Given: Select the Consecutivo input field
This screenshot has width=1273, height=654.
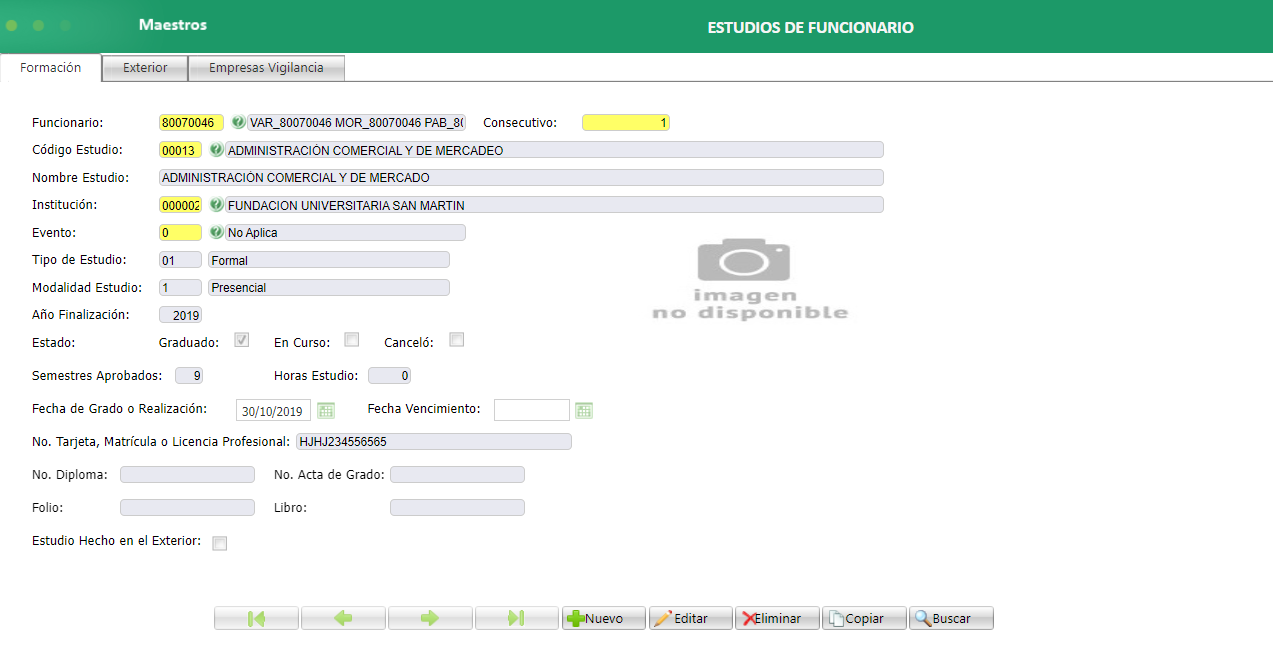Looking at the screenshot, I should coord(625,122).
